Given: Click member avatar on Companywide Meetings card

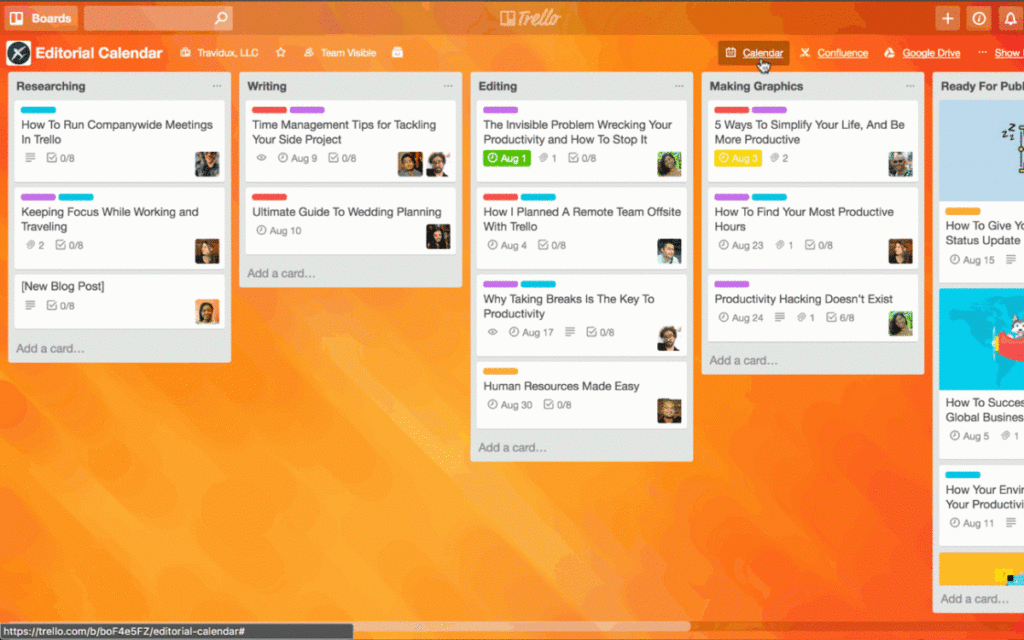Looking at the screenshot, I should (x=207, y=164).
